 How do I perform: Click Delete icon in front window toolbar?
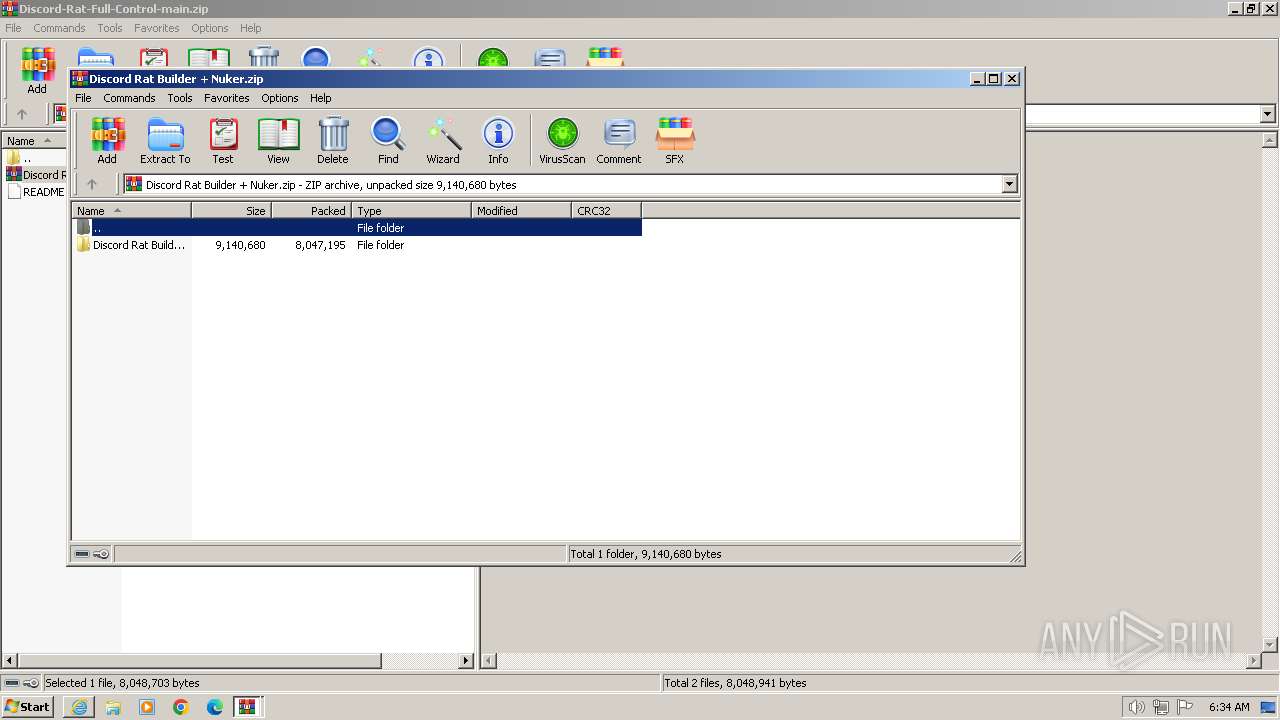pyautogui.click(x=333, y=140)
